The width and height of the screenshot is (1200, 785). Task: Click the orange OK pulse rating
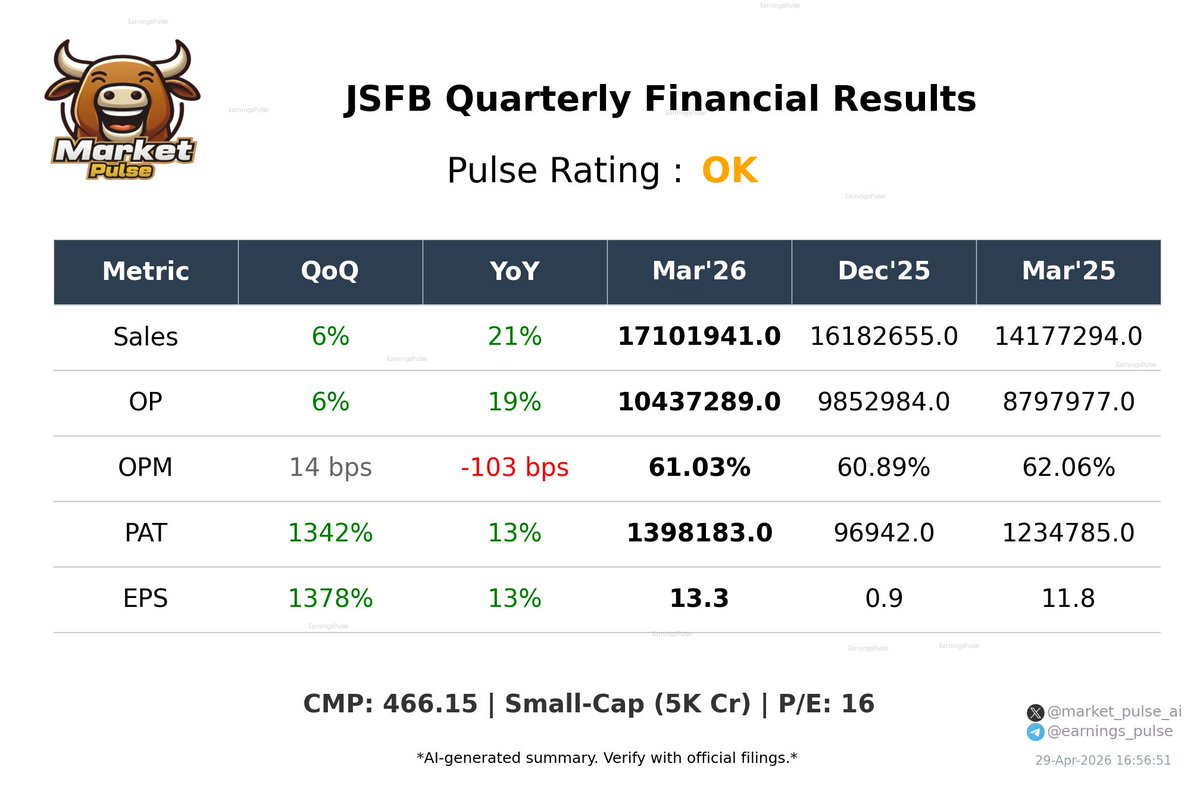(x=730, y=171)
